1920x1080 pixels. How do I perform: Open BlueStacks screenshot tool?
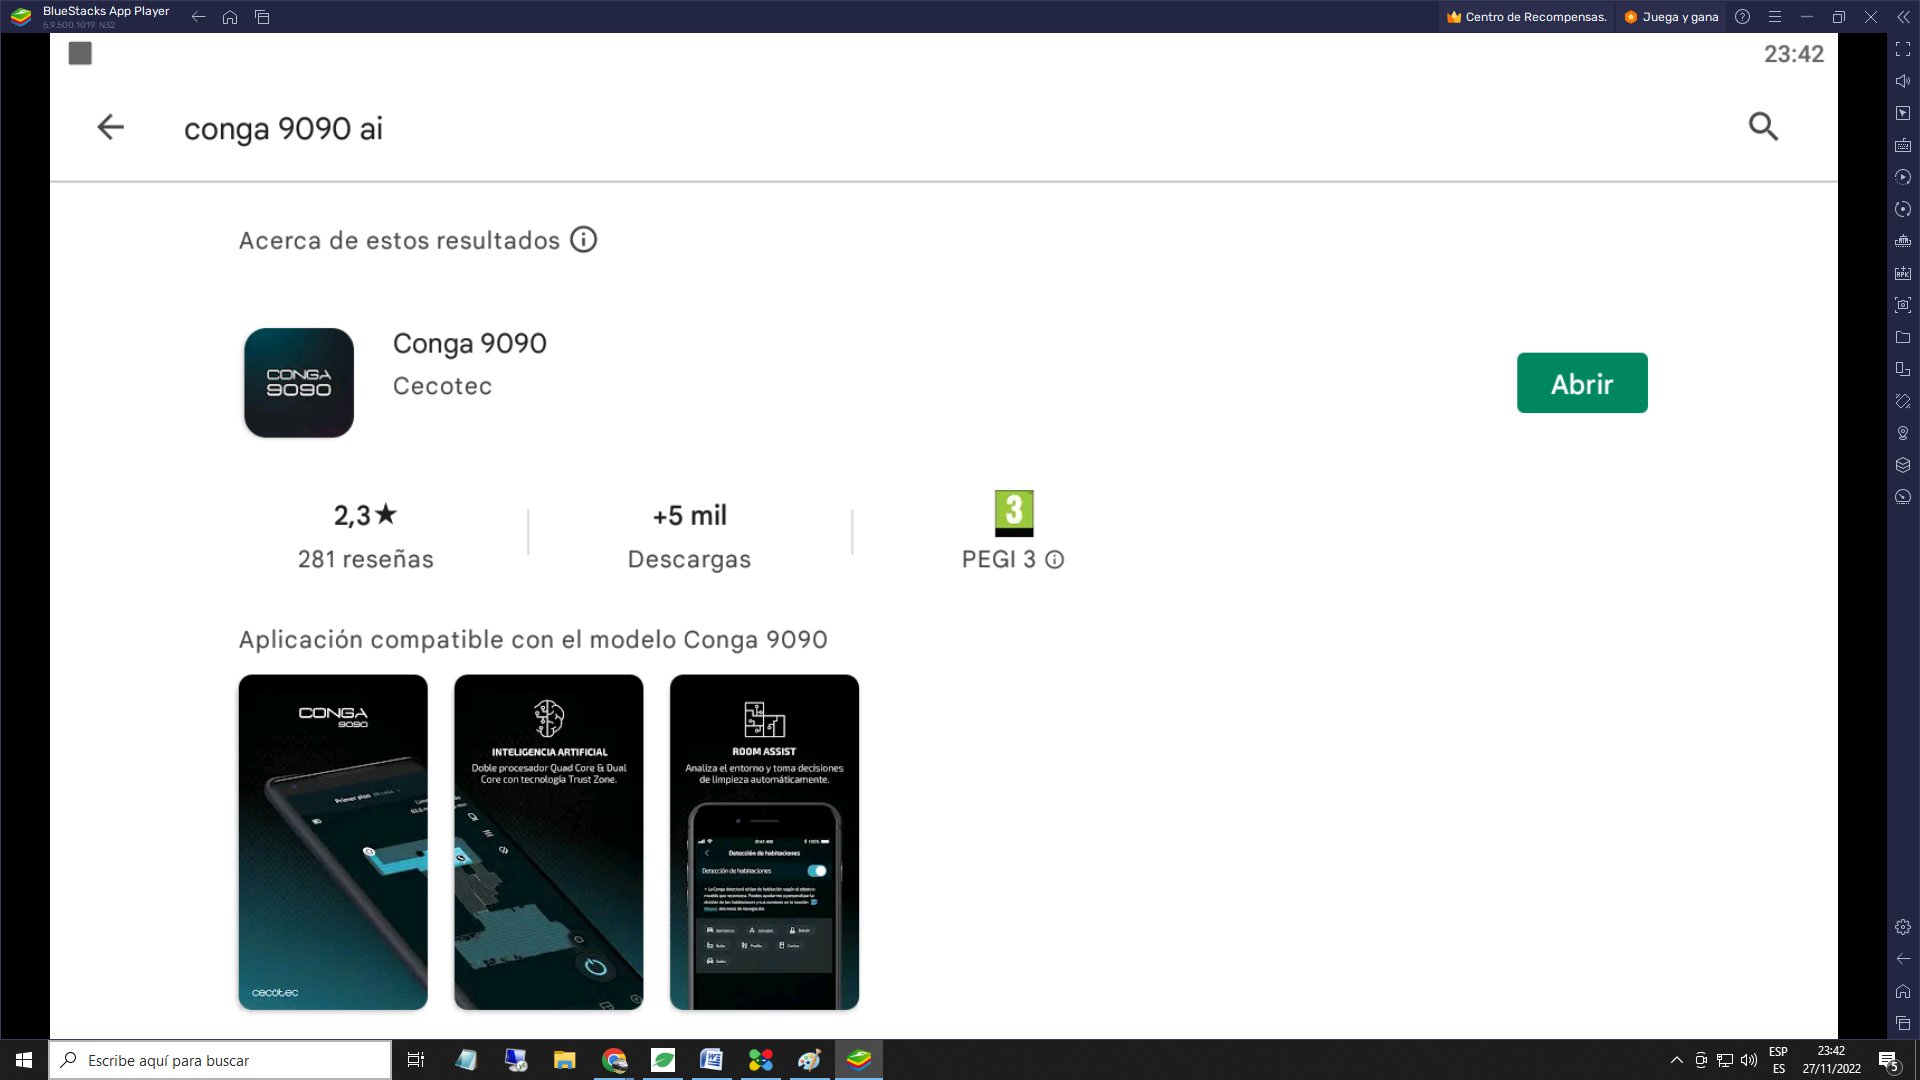(x=1903, y=305)
